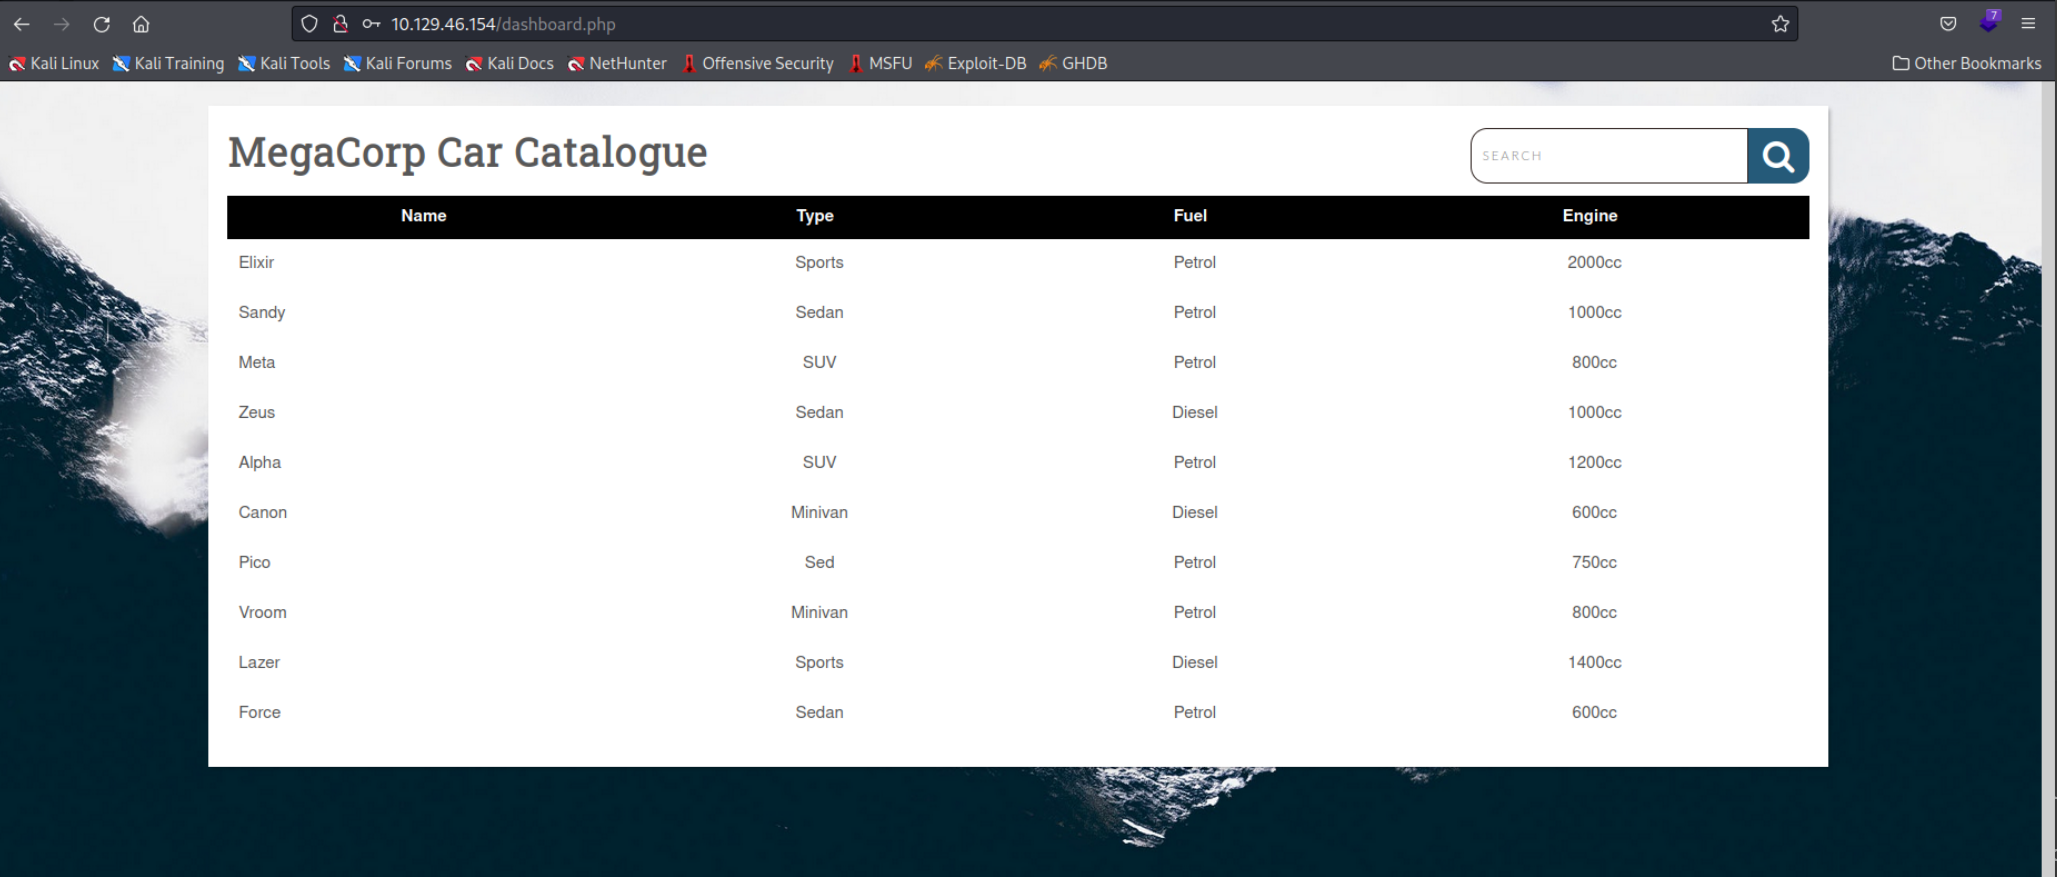
Task: Open site security lock information
Action: click(340, 24)
